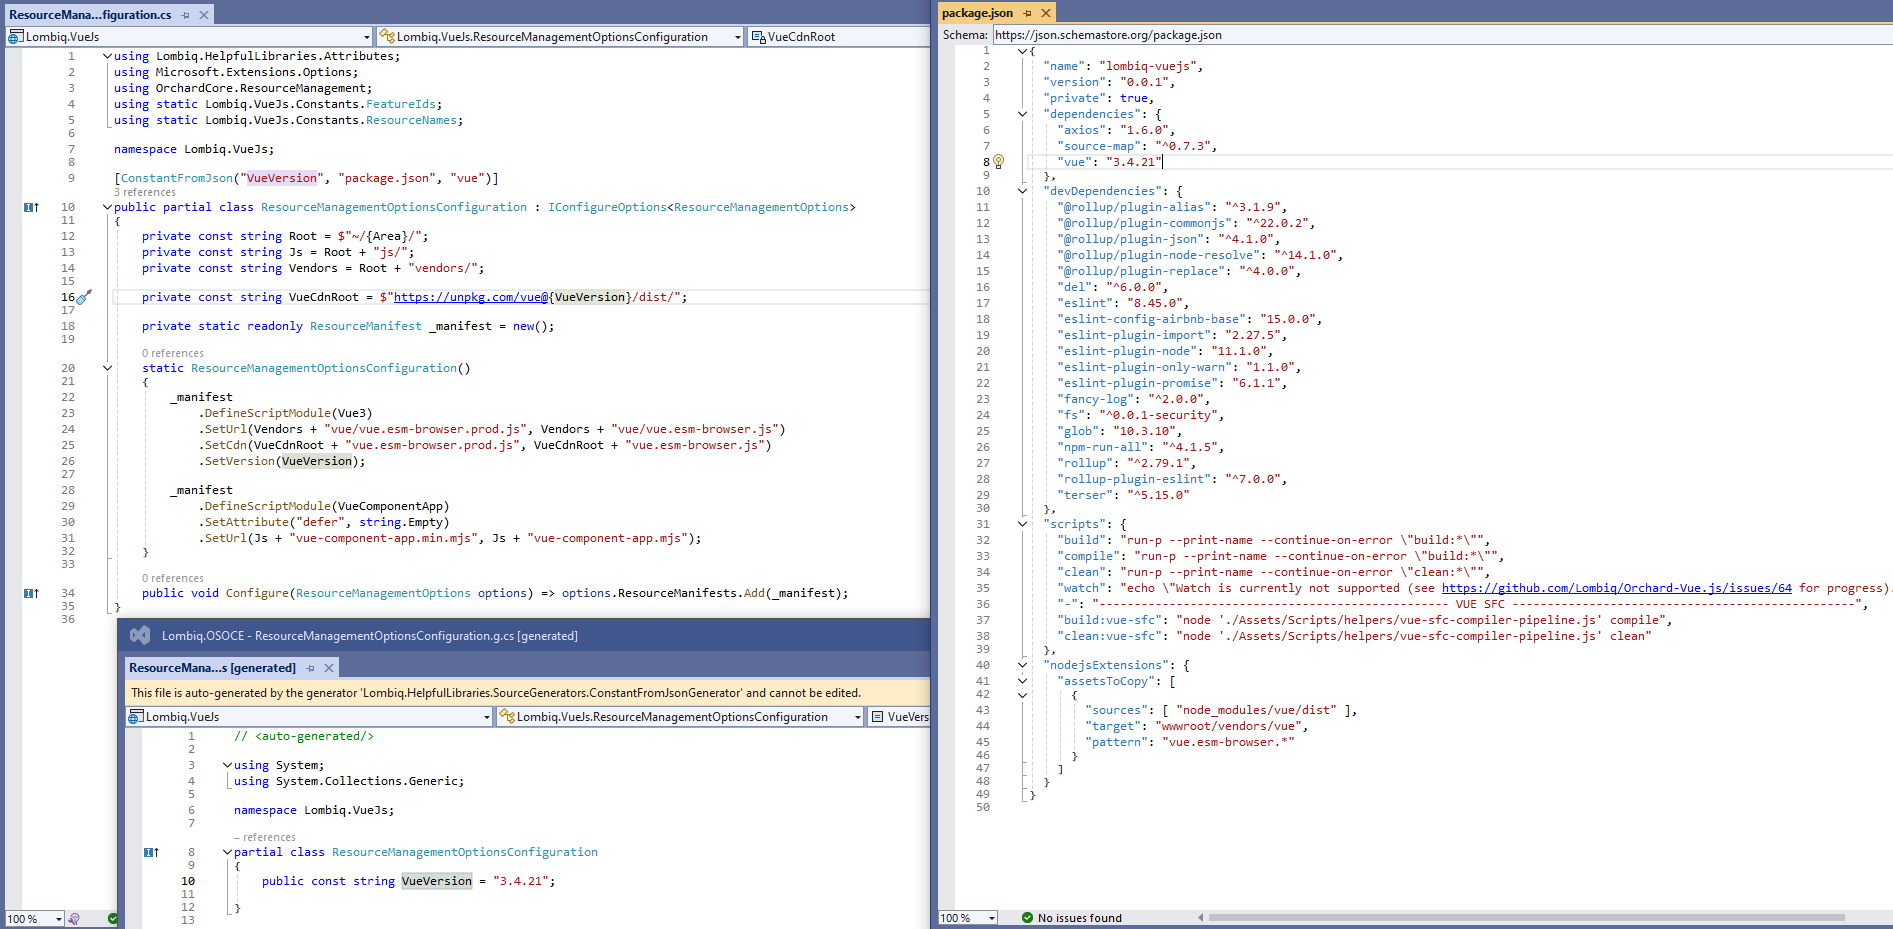Viewport: 1893px width, 929px height.
Task: Pin the generated ResourceMana...s tab
Action: pos(310,668)
